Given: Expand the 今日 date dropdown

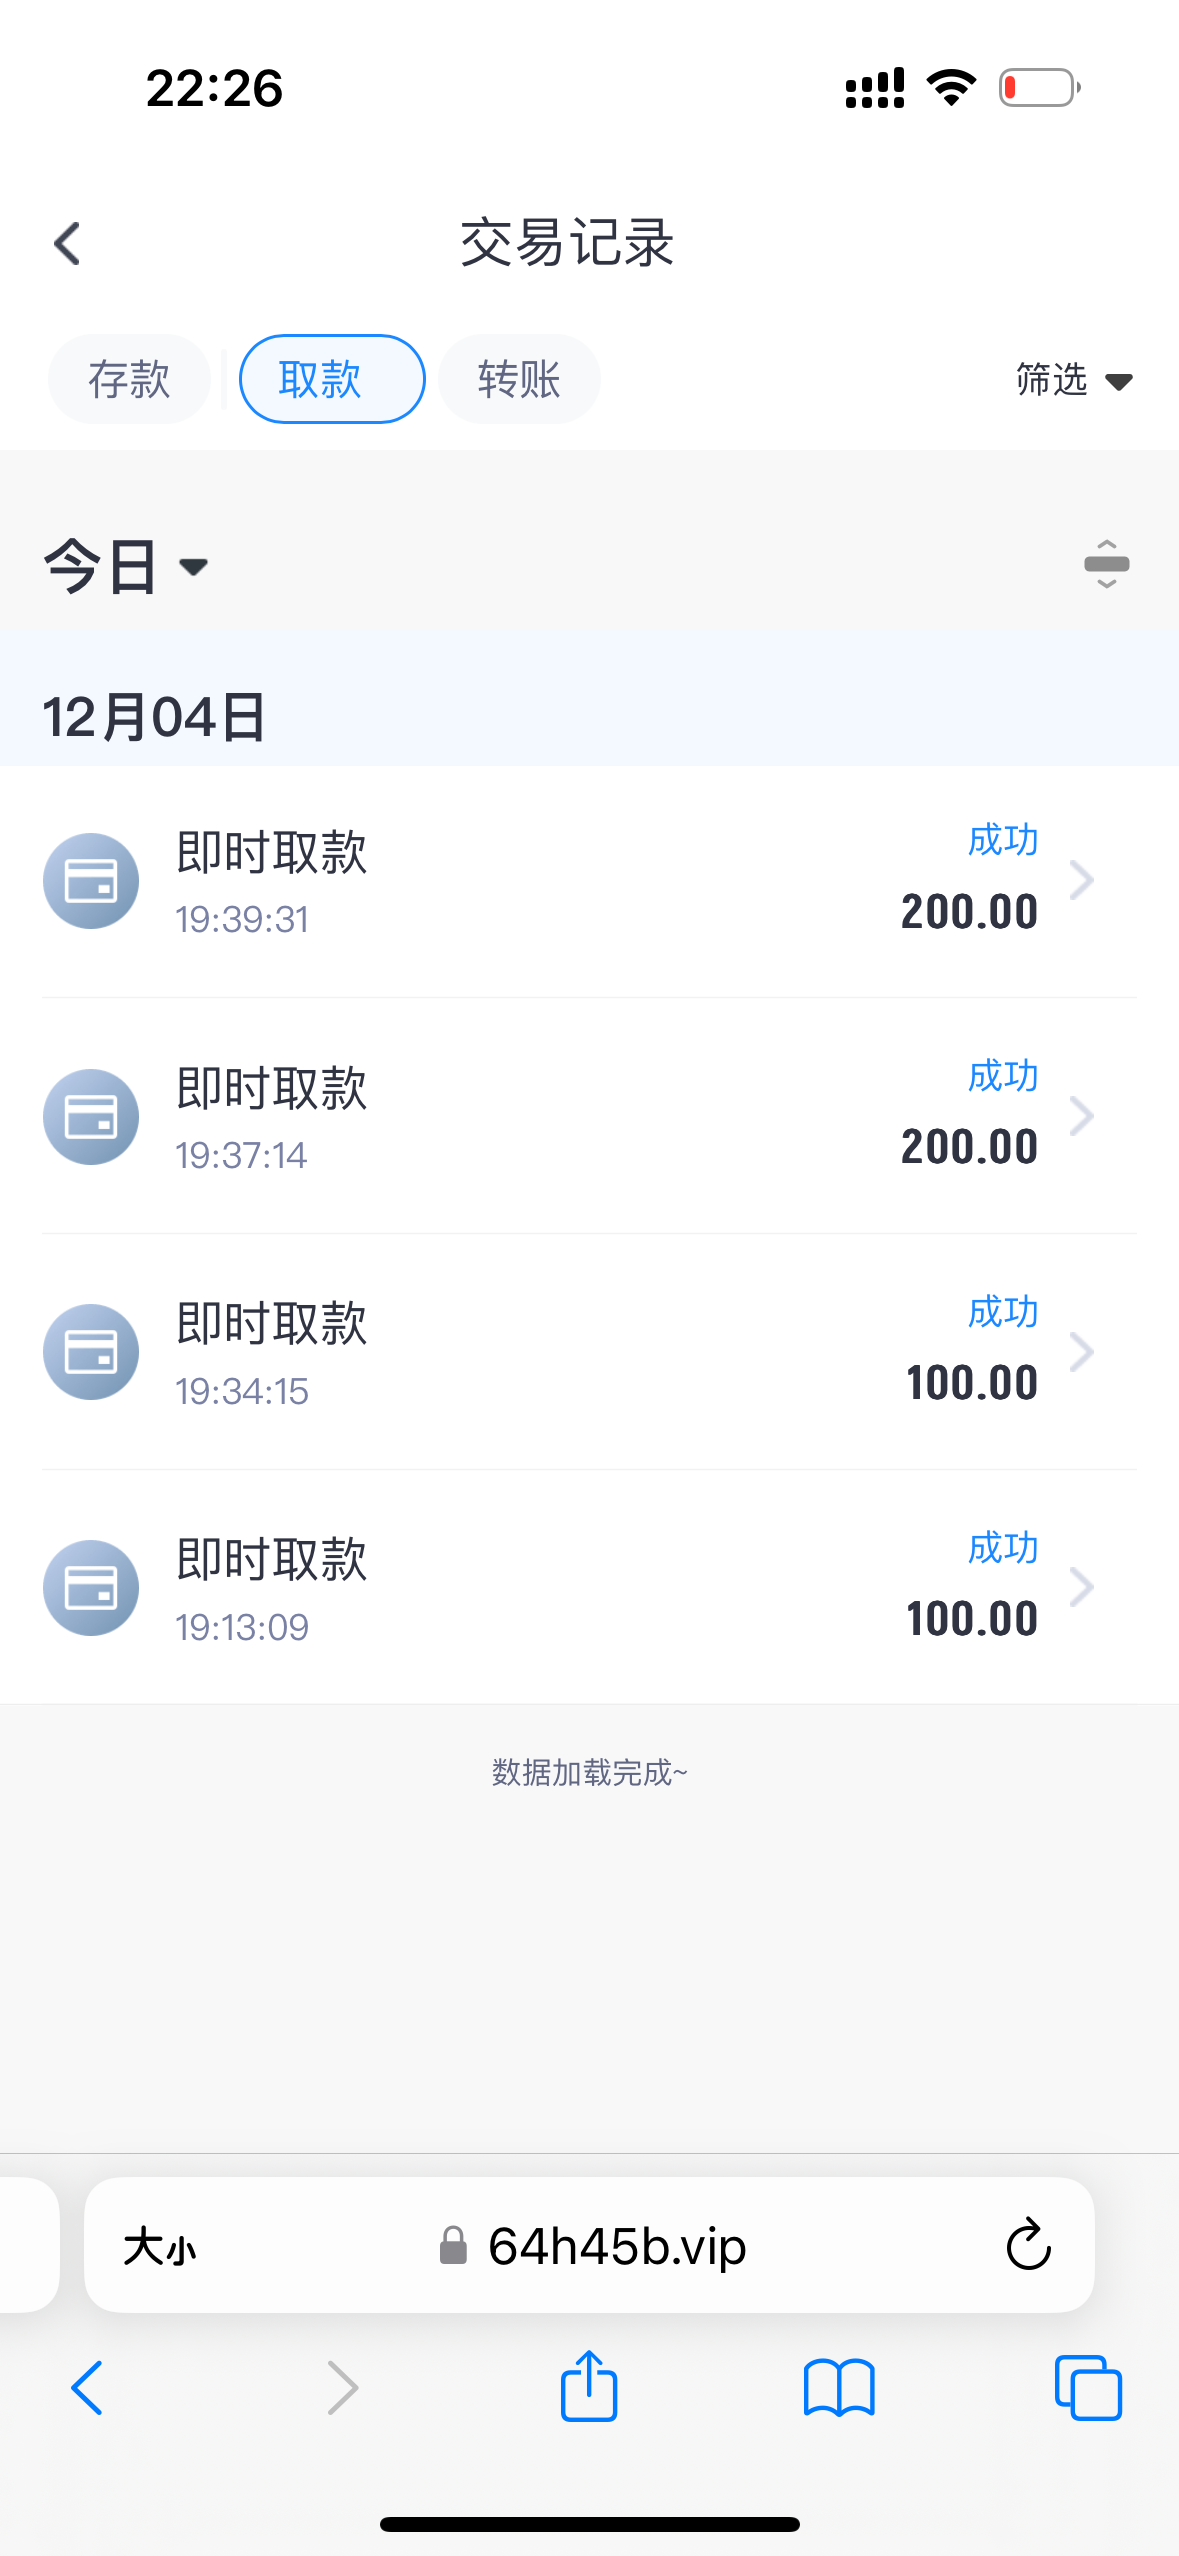Looking at the screenshot, I should [x=126, y=566].
